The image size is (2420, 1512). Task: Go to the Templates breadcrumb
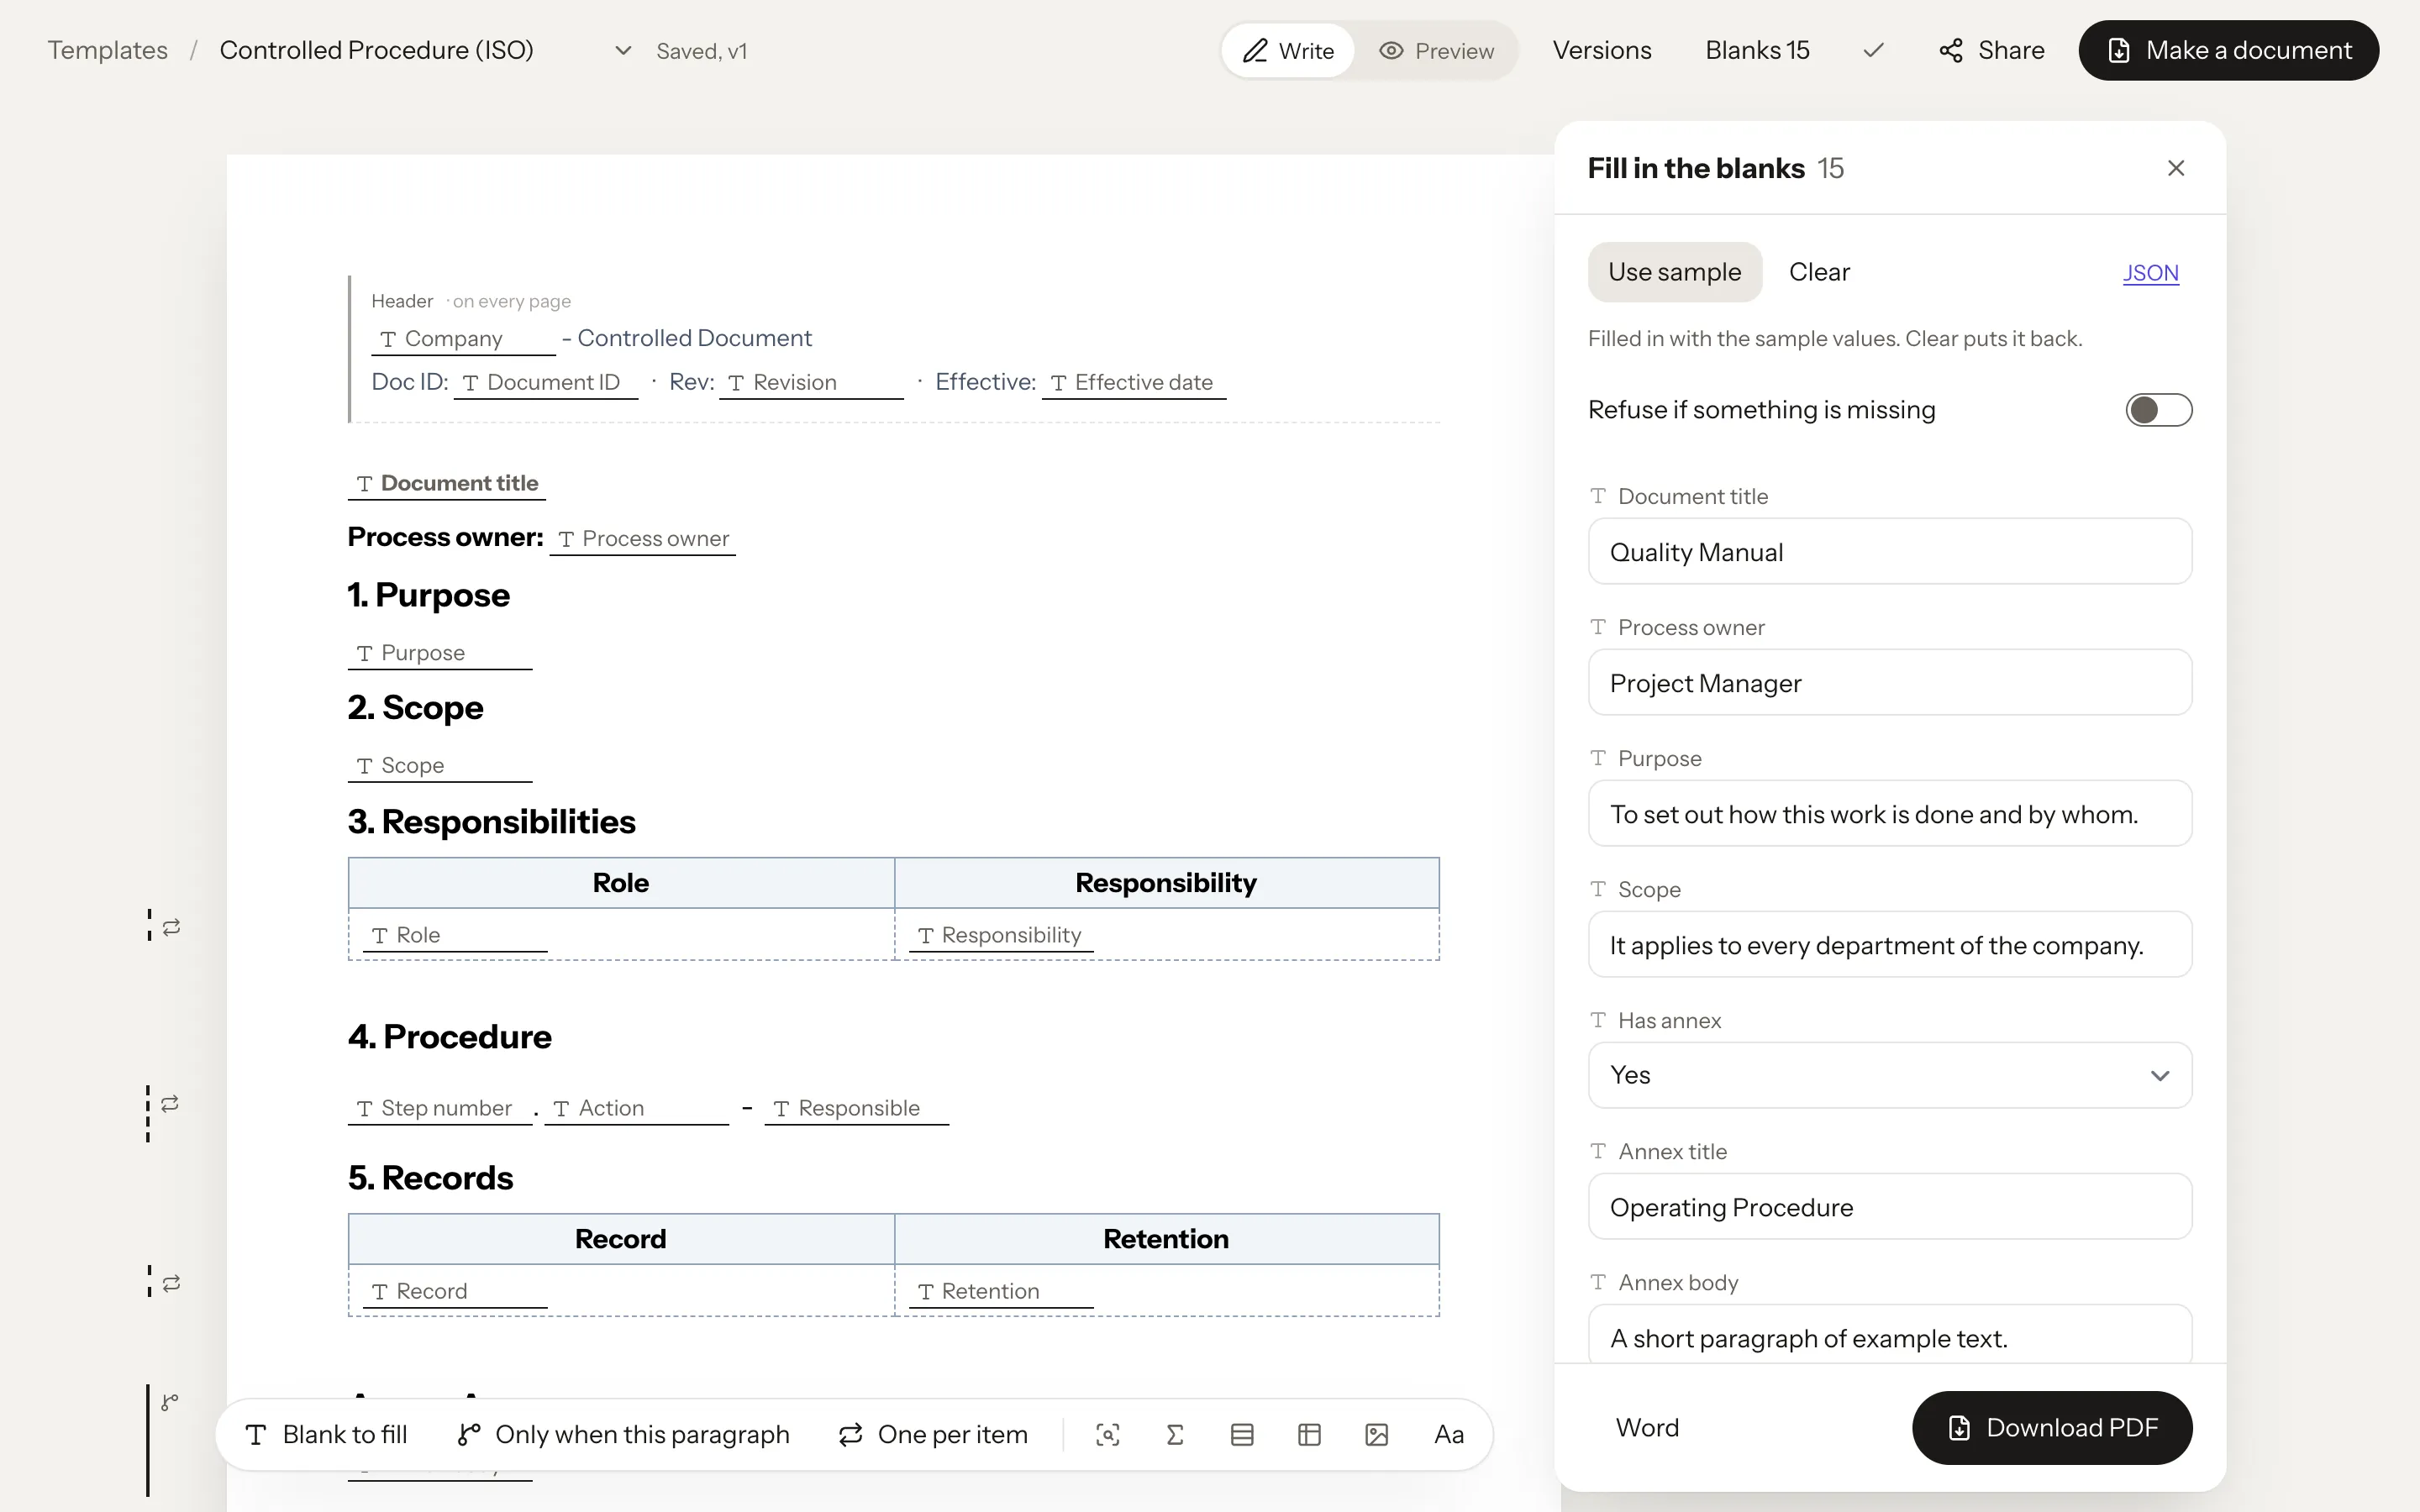click(x=107, y=50)
